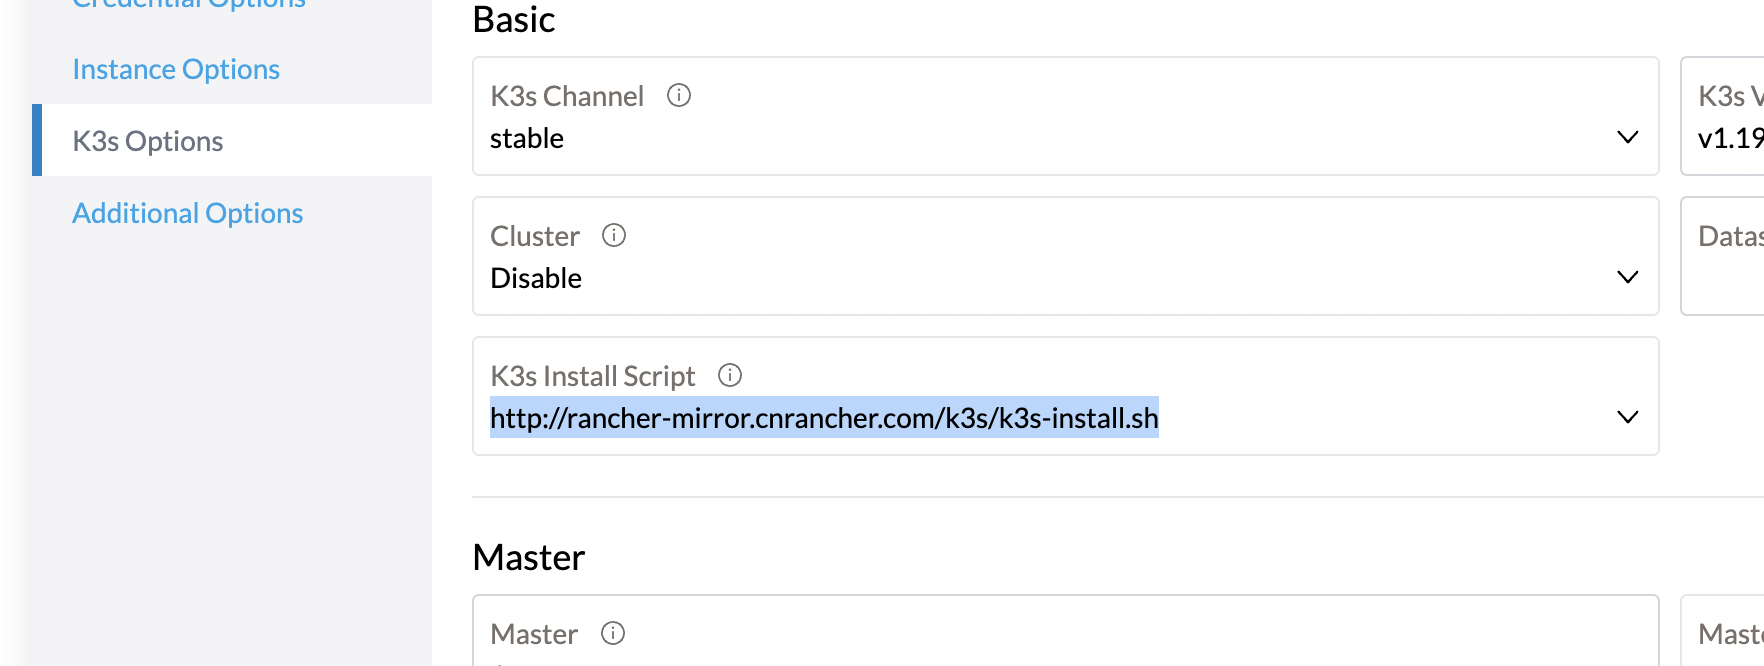This screenshot has width=1764, height=666.
Task: Click the Disable value under Cluster
Action: click(535, 278)
